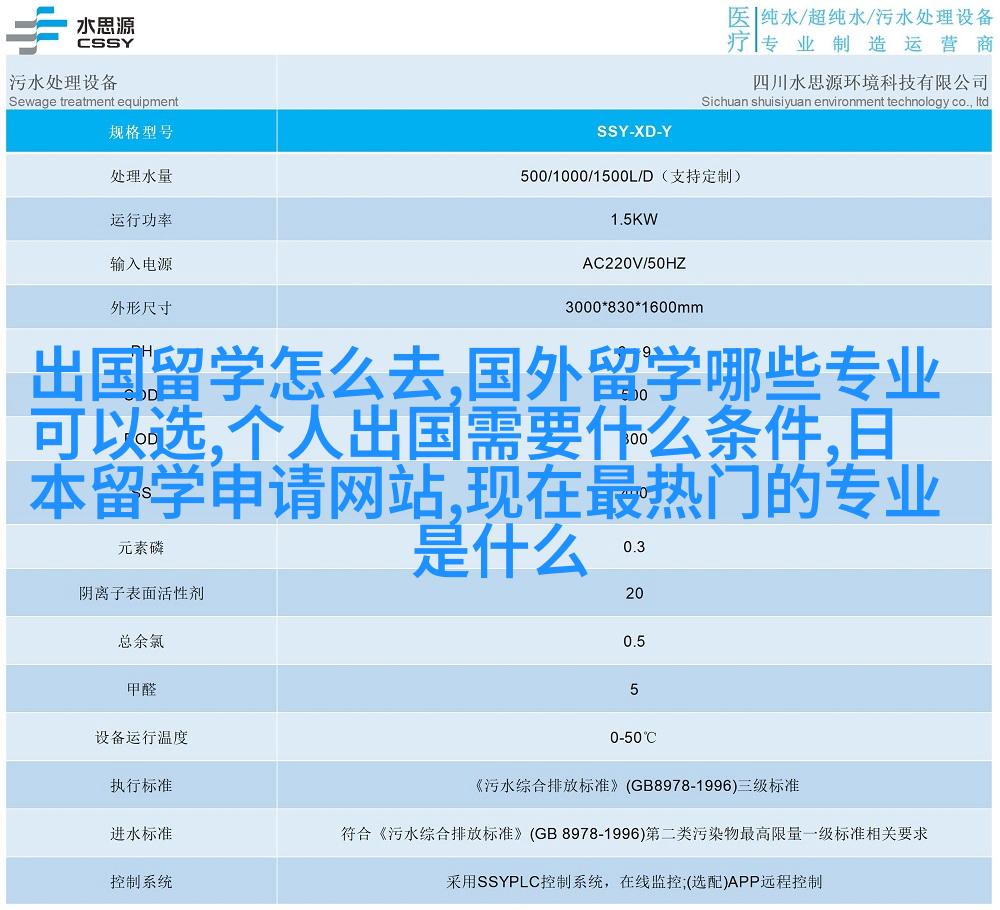Viewport: 1000px width, 910px height.
Task: Click the 设备运行温度 row label
Action: 141,738
